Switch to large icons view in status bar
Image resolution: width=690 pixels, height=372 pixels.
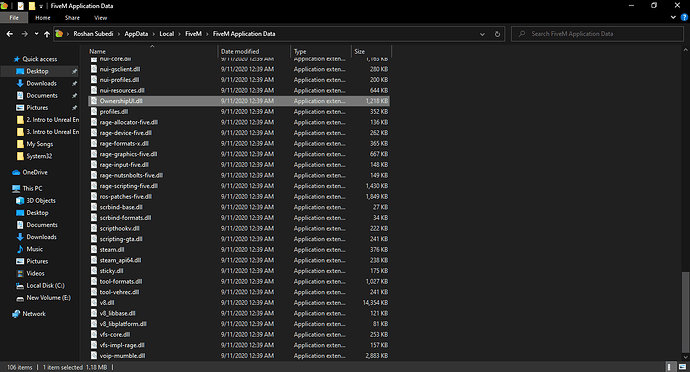[682, 367]
